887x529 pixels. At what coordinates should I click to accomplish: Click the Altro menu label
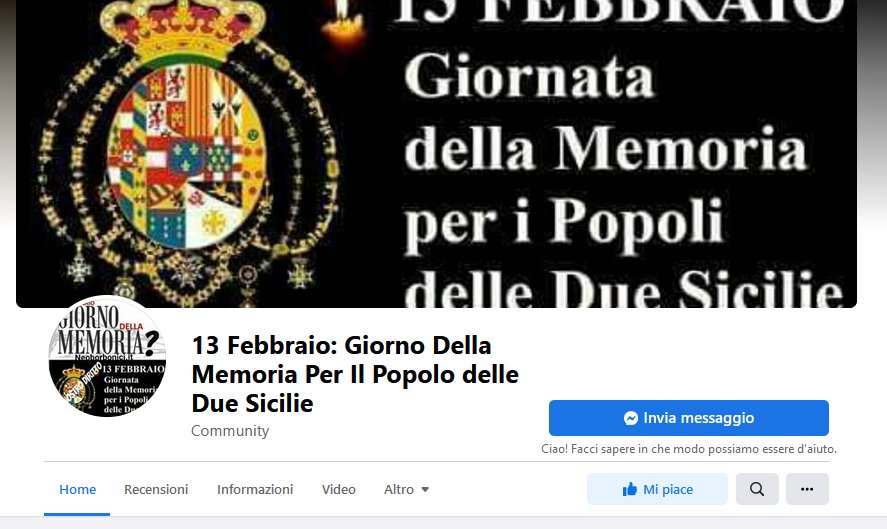point(399,489)
